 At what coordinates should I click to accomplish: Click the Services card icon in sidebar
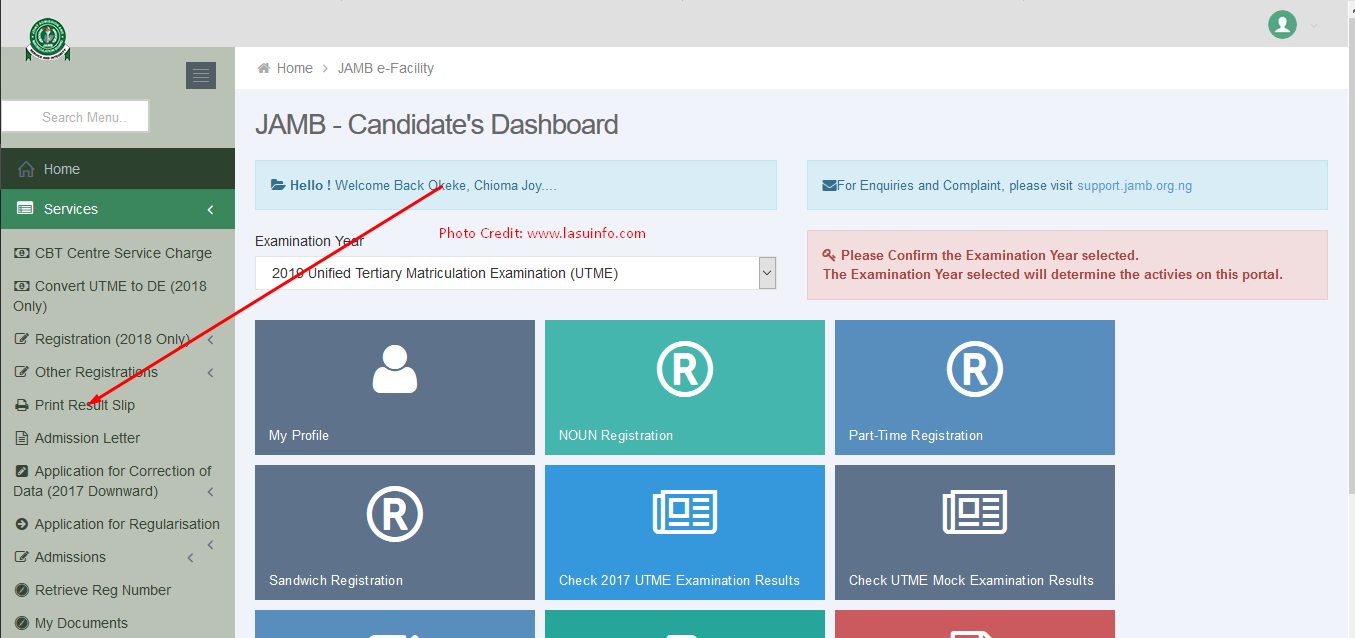26,209
